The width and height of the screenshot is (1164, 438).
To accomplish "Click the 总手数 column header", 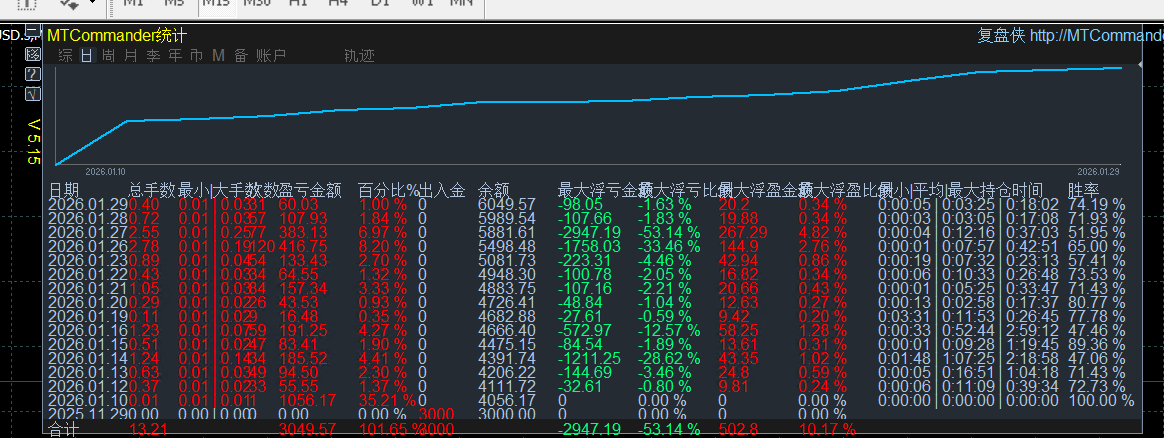I will click(152, 191).
